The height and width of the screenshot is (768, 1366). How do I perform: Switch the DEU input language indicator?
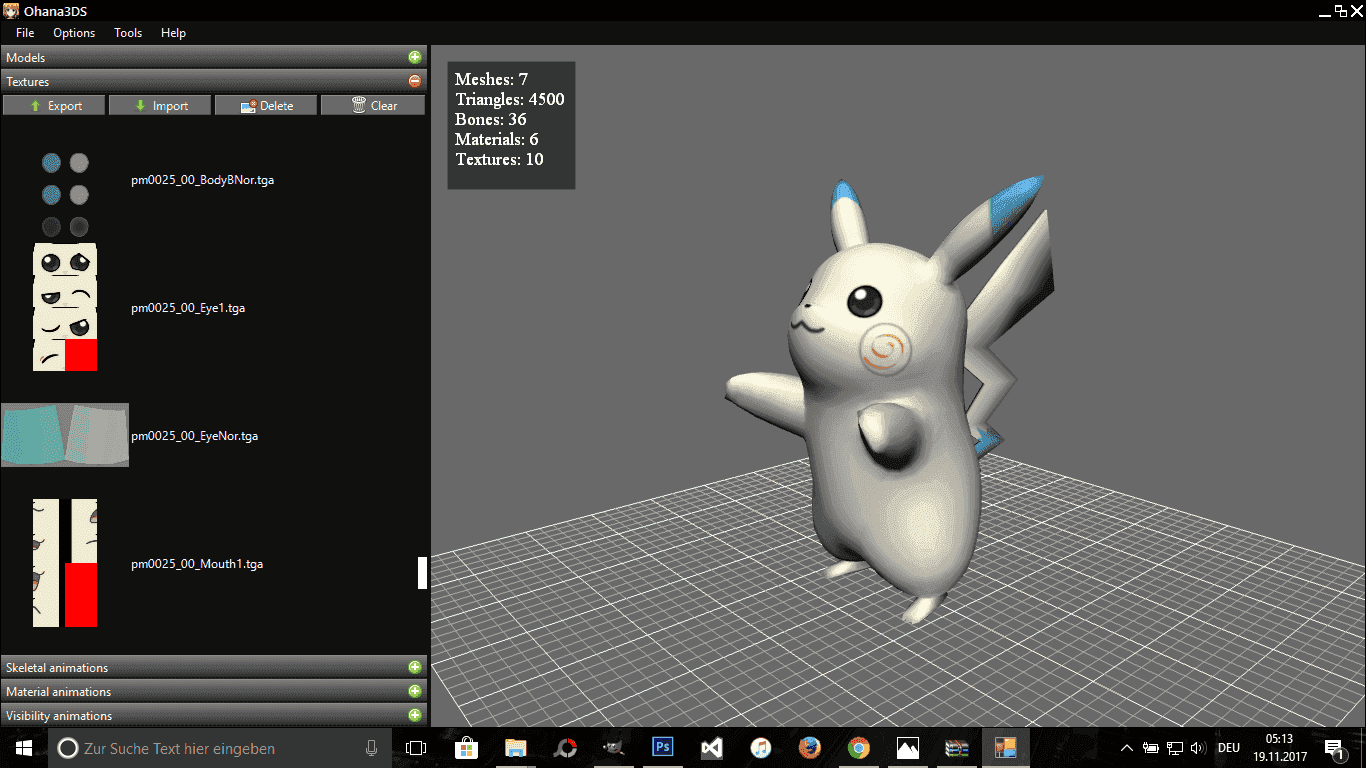pyautogui.click(x=1229, y=748)
